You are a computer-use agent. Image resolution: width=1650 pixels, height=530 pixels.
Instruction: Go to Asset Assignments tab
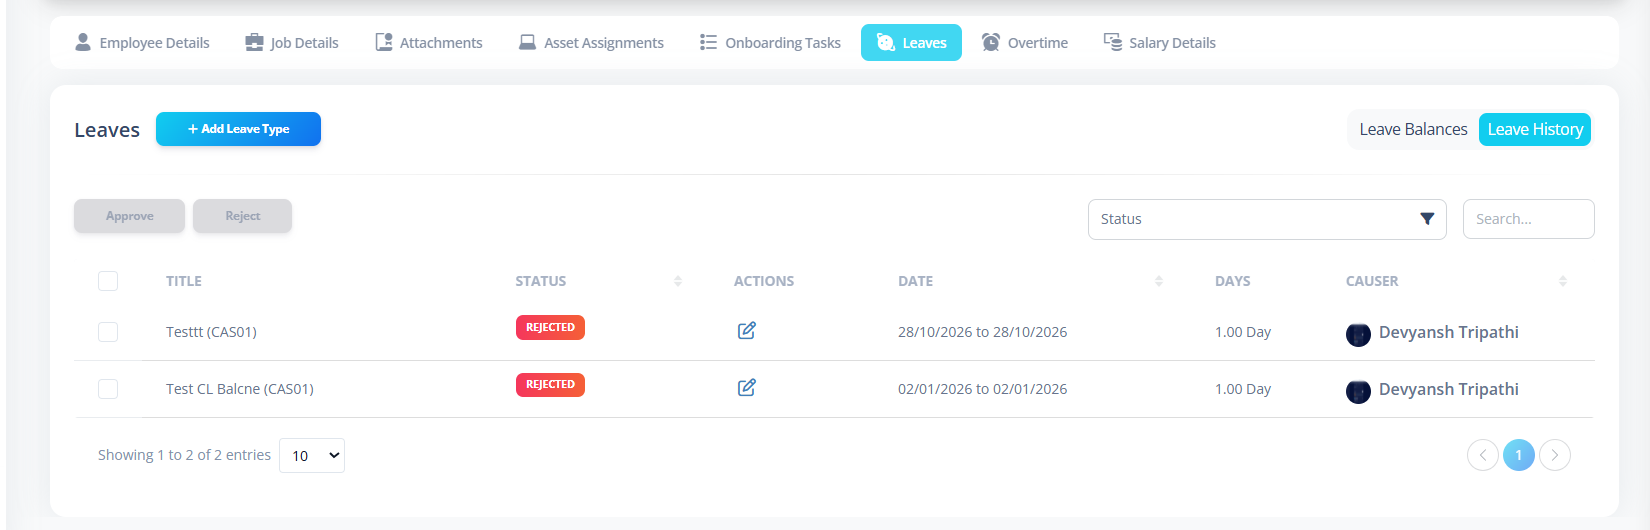point(591,43)
